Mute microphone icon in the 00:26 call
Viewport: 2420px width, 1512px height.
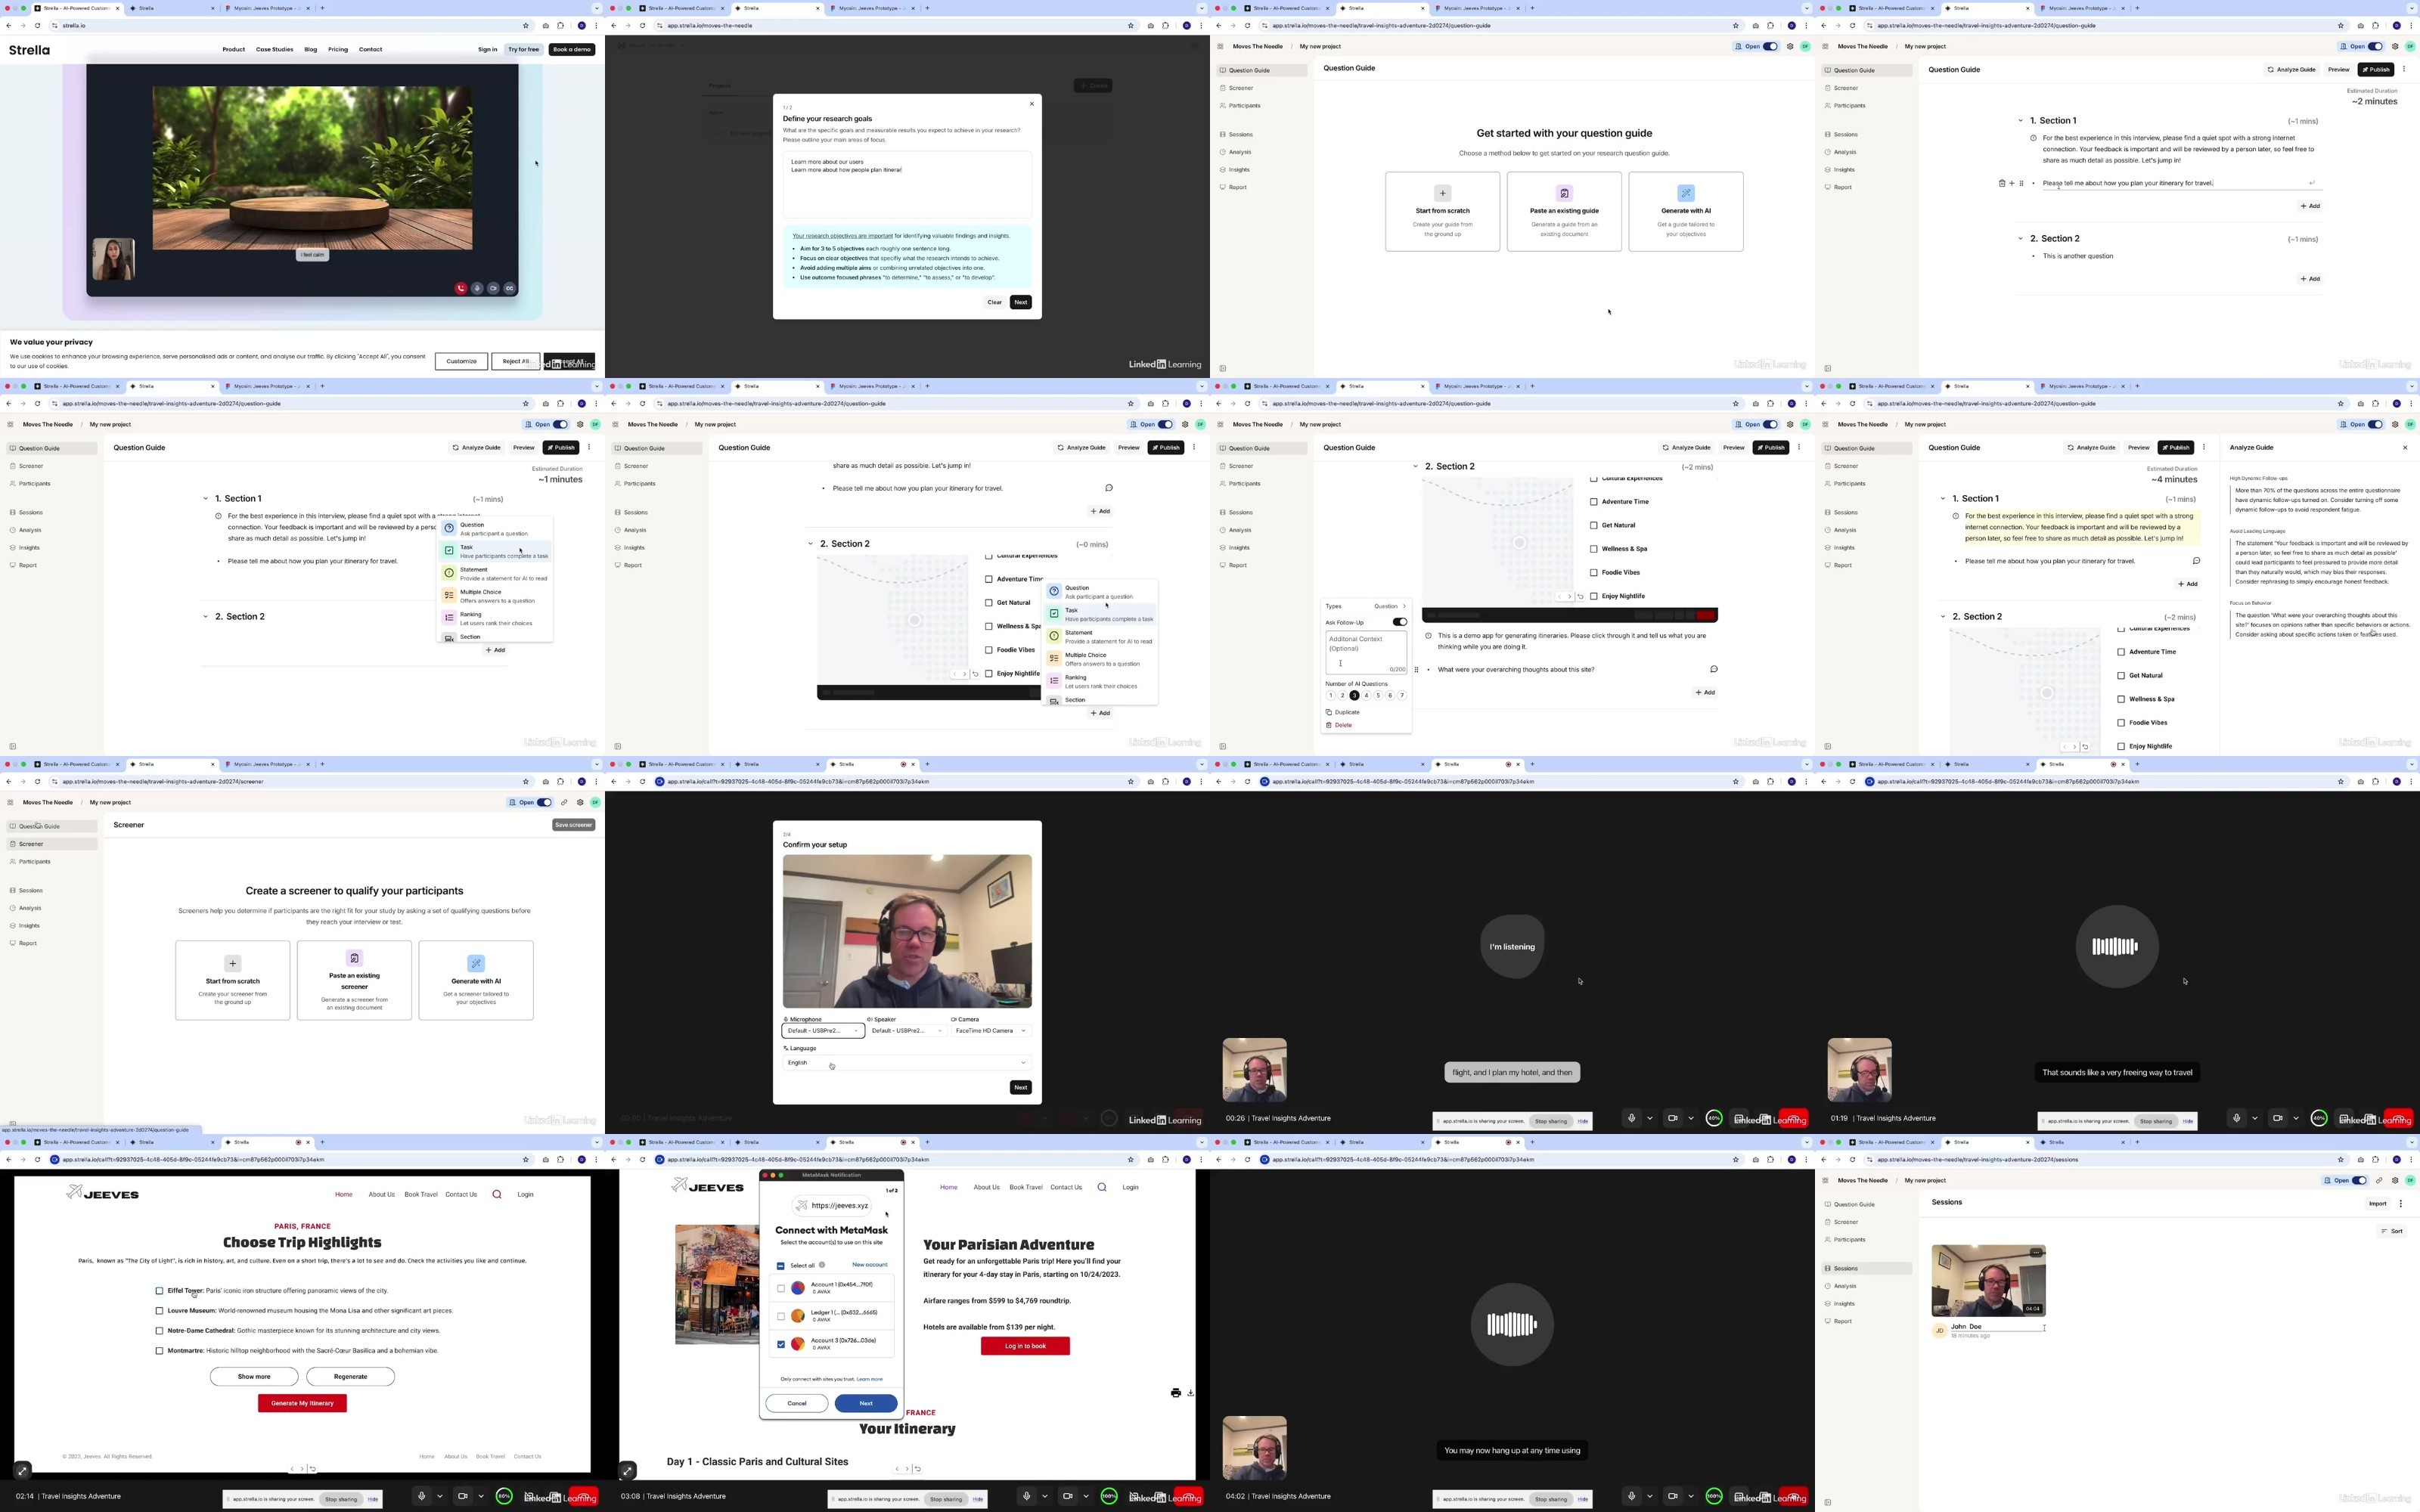1631,1118
